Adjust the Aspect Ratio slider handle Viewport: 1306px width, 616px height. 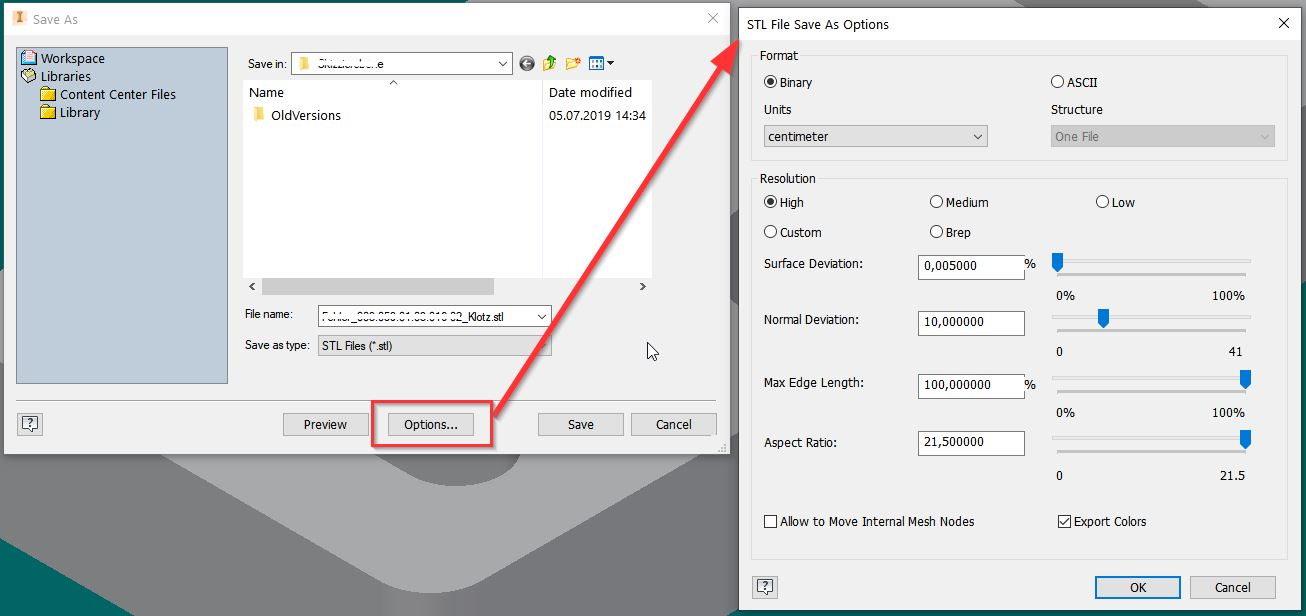tap(1245, 439)
